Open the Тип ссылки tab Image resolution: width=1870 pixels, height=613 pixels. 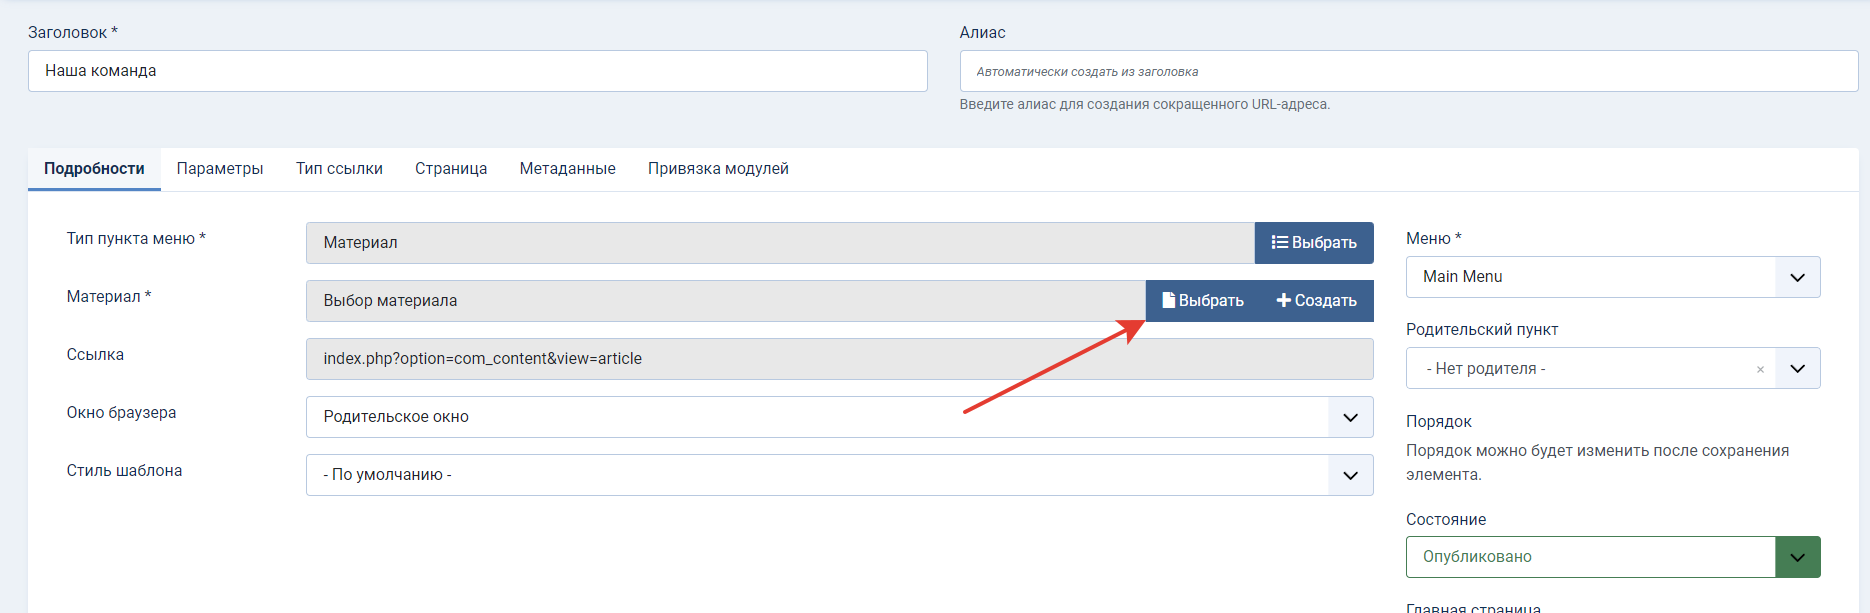click(339, 169)
